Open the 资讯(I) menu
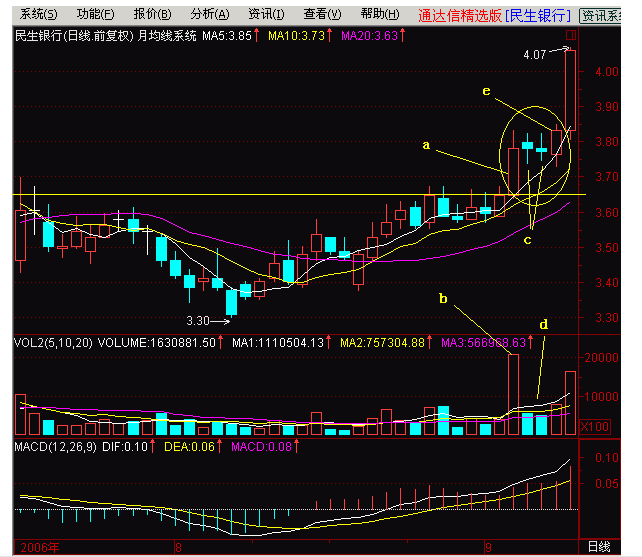This screenshot has width=642, height=557. [266, 15]
